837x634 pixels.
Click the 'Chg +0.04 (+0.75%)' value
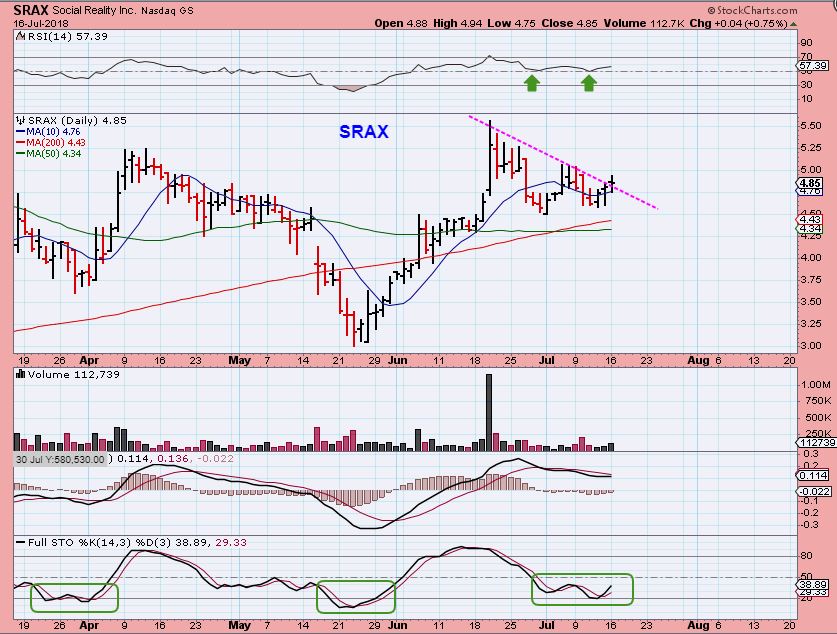tap(739, 23)
